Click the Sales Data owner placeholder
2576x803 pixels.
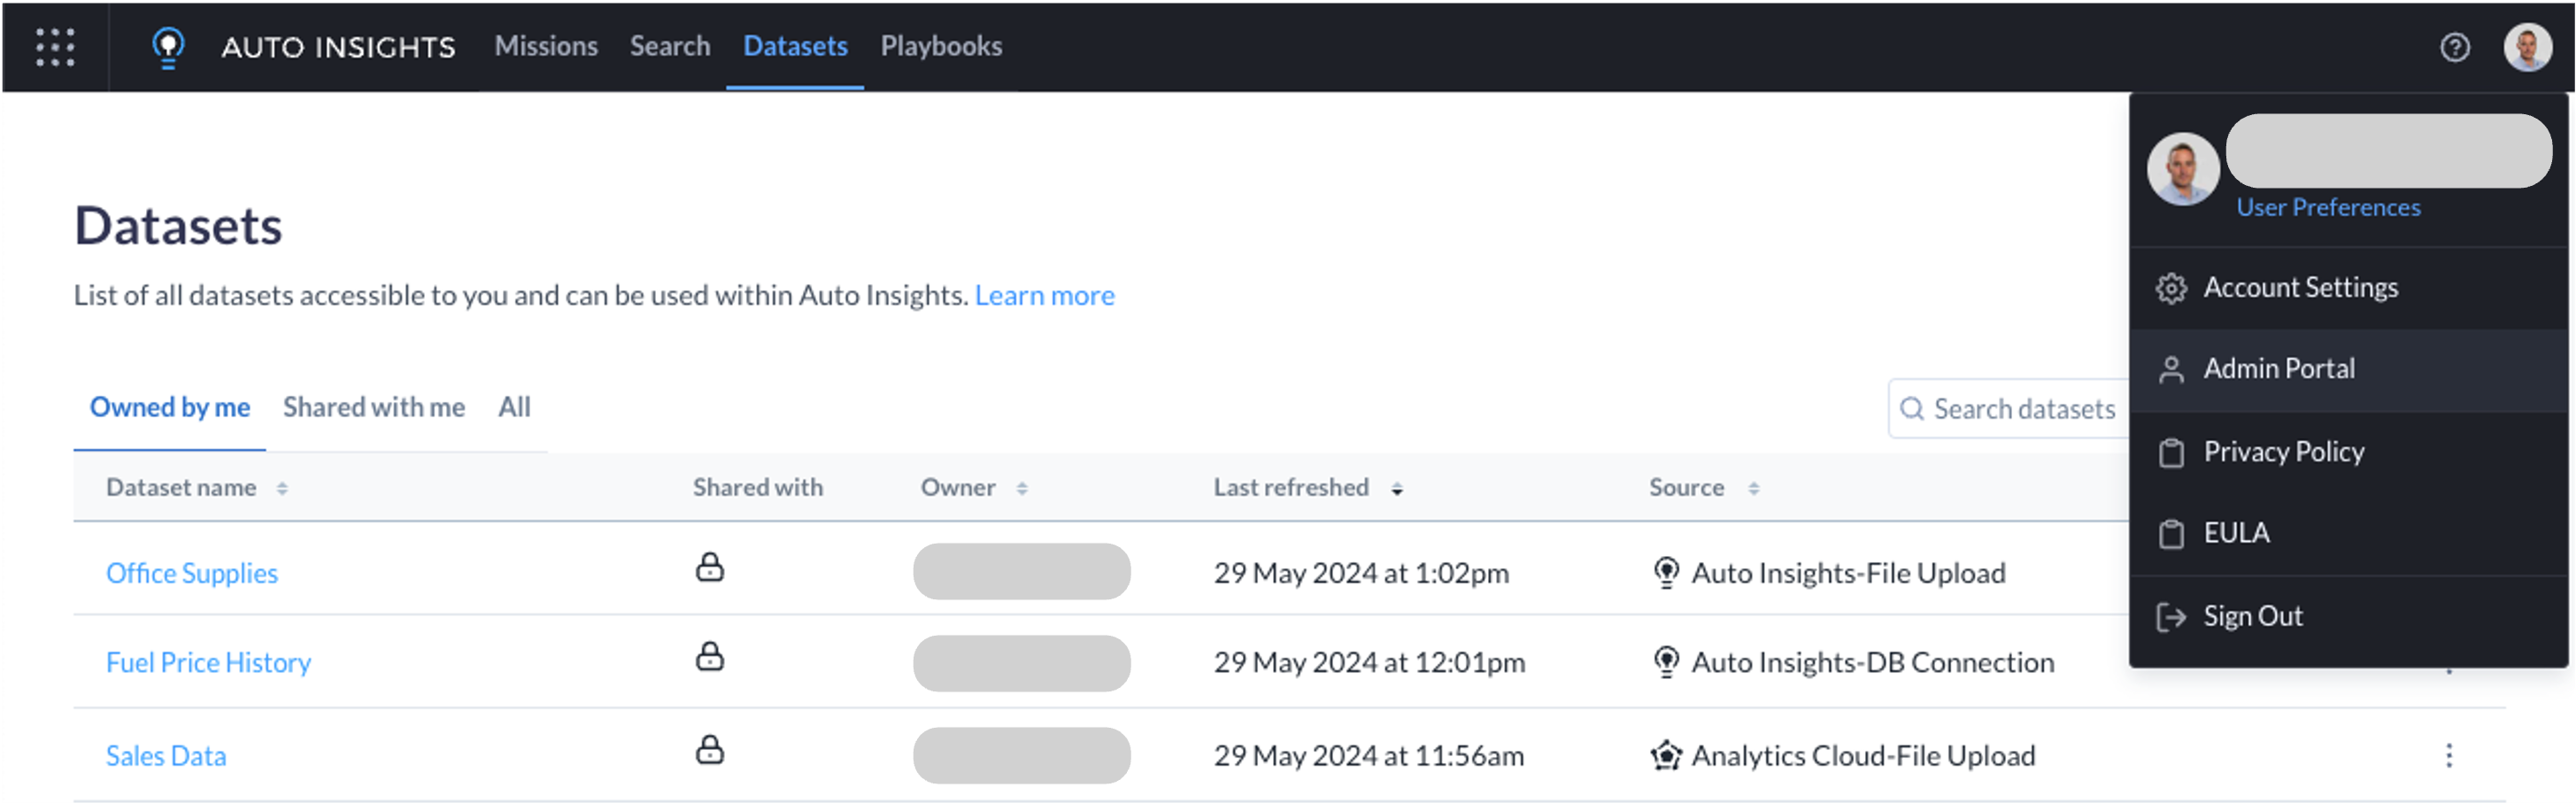click(1022, 756)
